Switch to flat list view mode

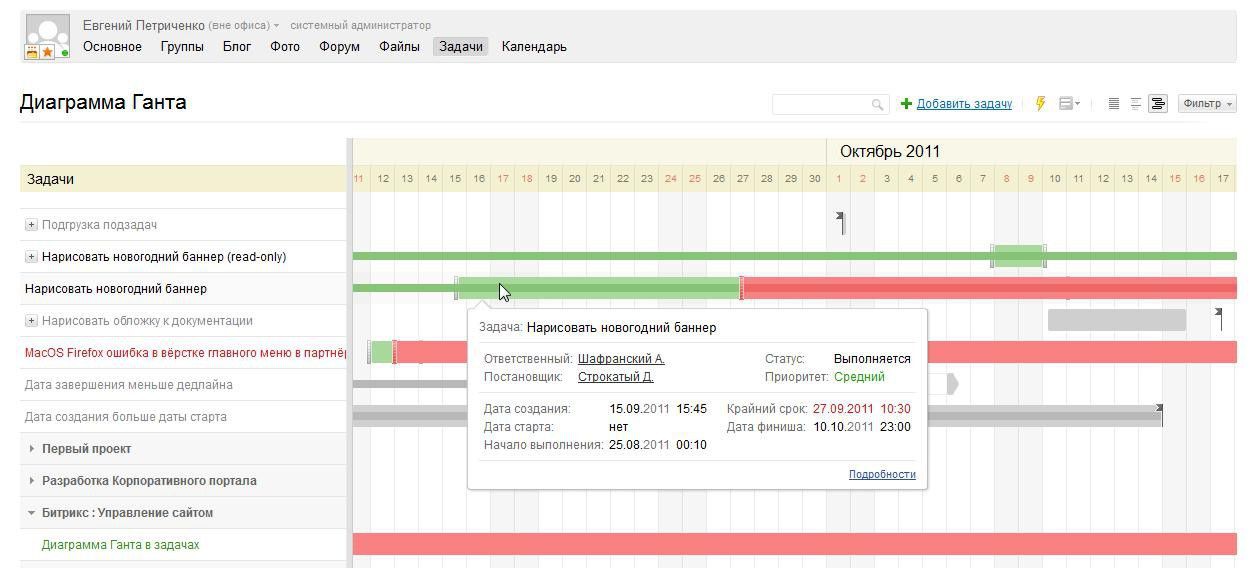click(x=1114, y=103)
